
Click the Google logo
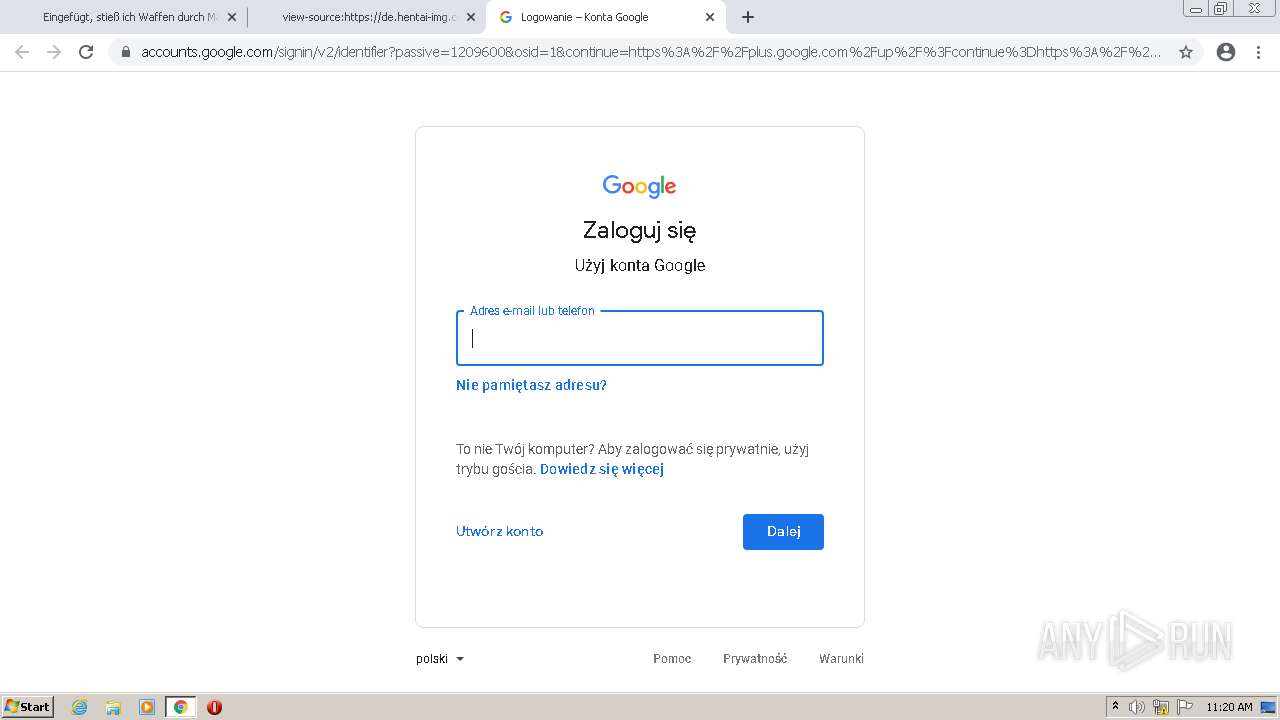click(640, 186)
